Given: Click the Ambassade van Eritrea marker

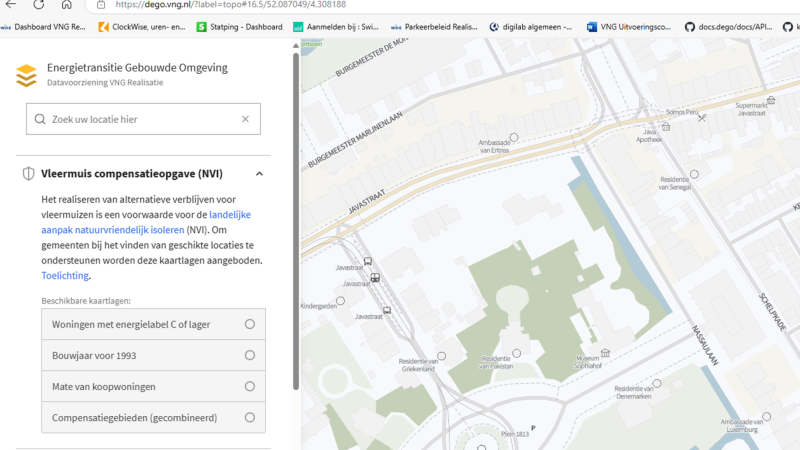Looking at the screenshot, I should point(514,137).
